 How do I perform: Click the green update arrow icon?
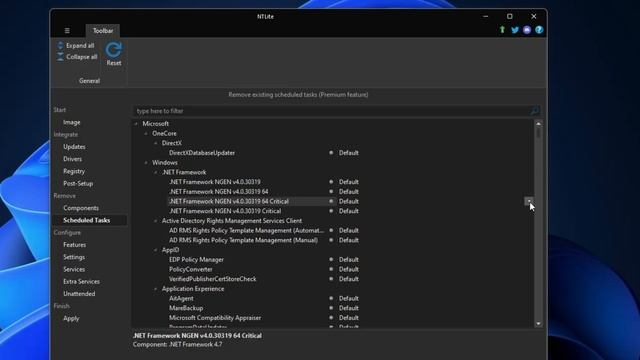(x=502, y=30)
